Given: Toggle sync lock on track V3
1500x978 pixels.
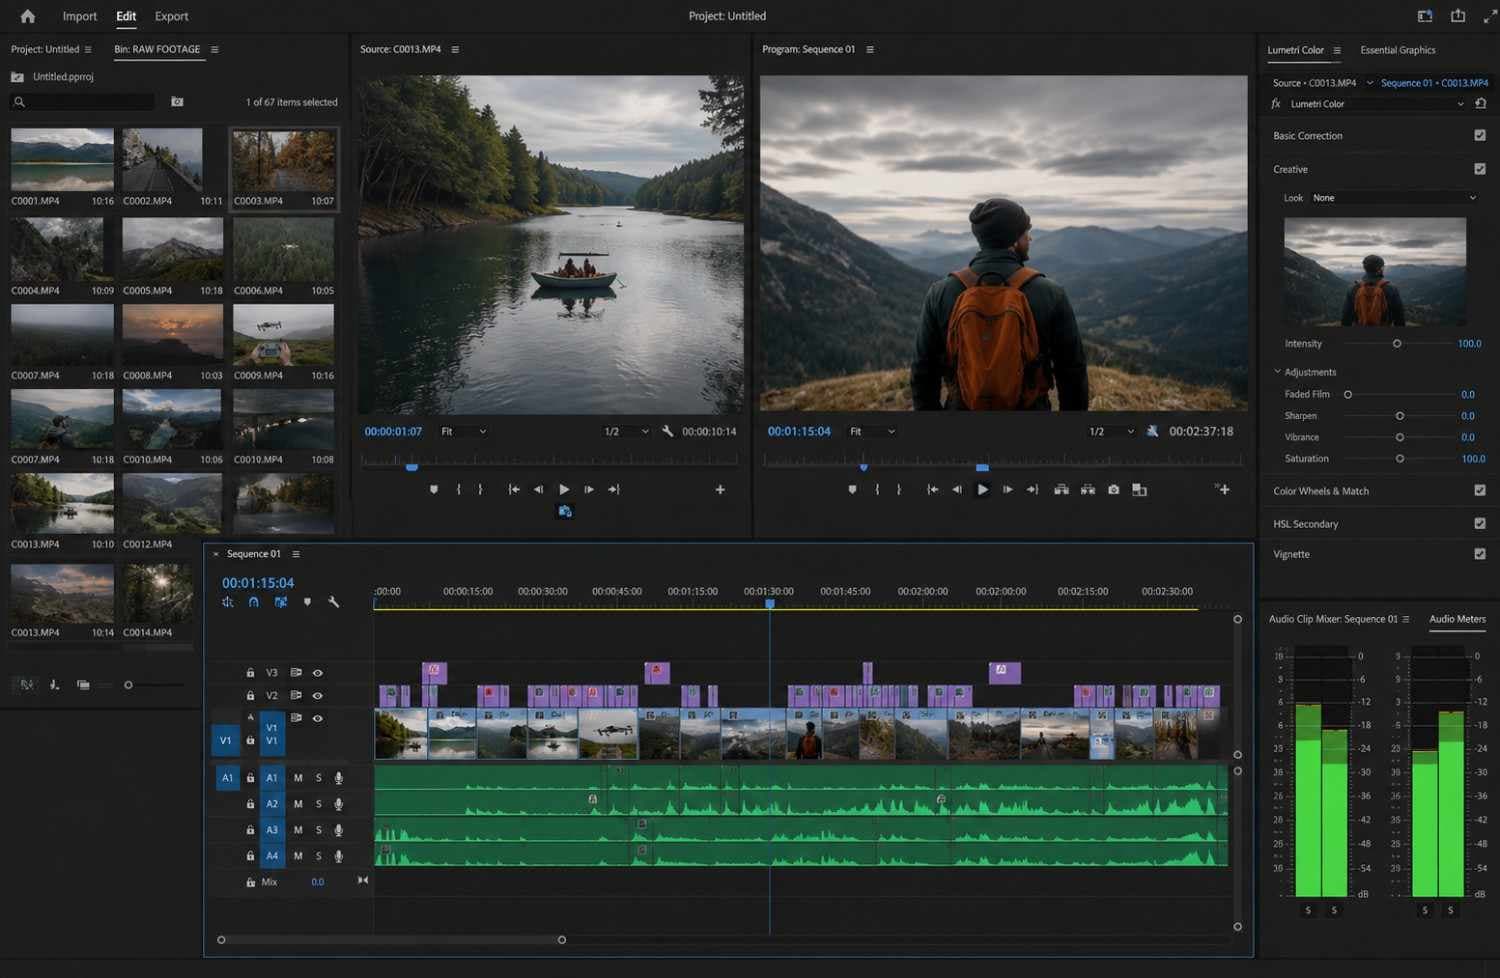Looking at the screenshot, I should [x=296, y=673].
